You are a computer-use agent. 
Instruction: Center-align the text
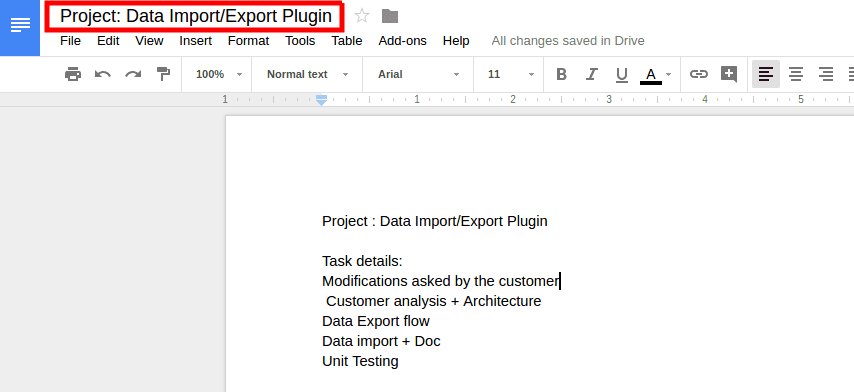796,74
